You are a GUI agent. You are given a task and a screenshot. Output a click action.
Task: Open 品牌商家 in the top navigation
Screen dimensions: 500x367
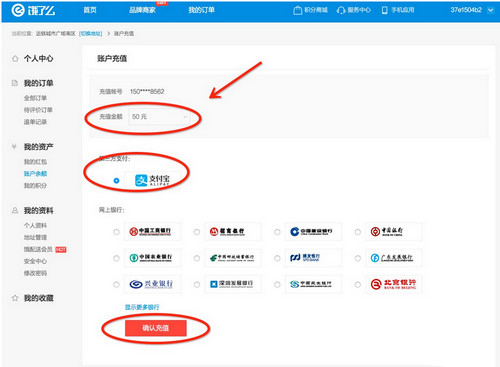[x=142, y=10]
